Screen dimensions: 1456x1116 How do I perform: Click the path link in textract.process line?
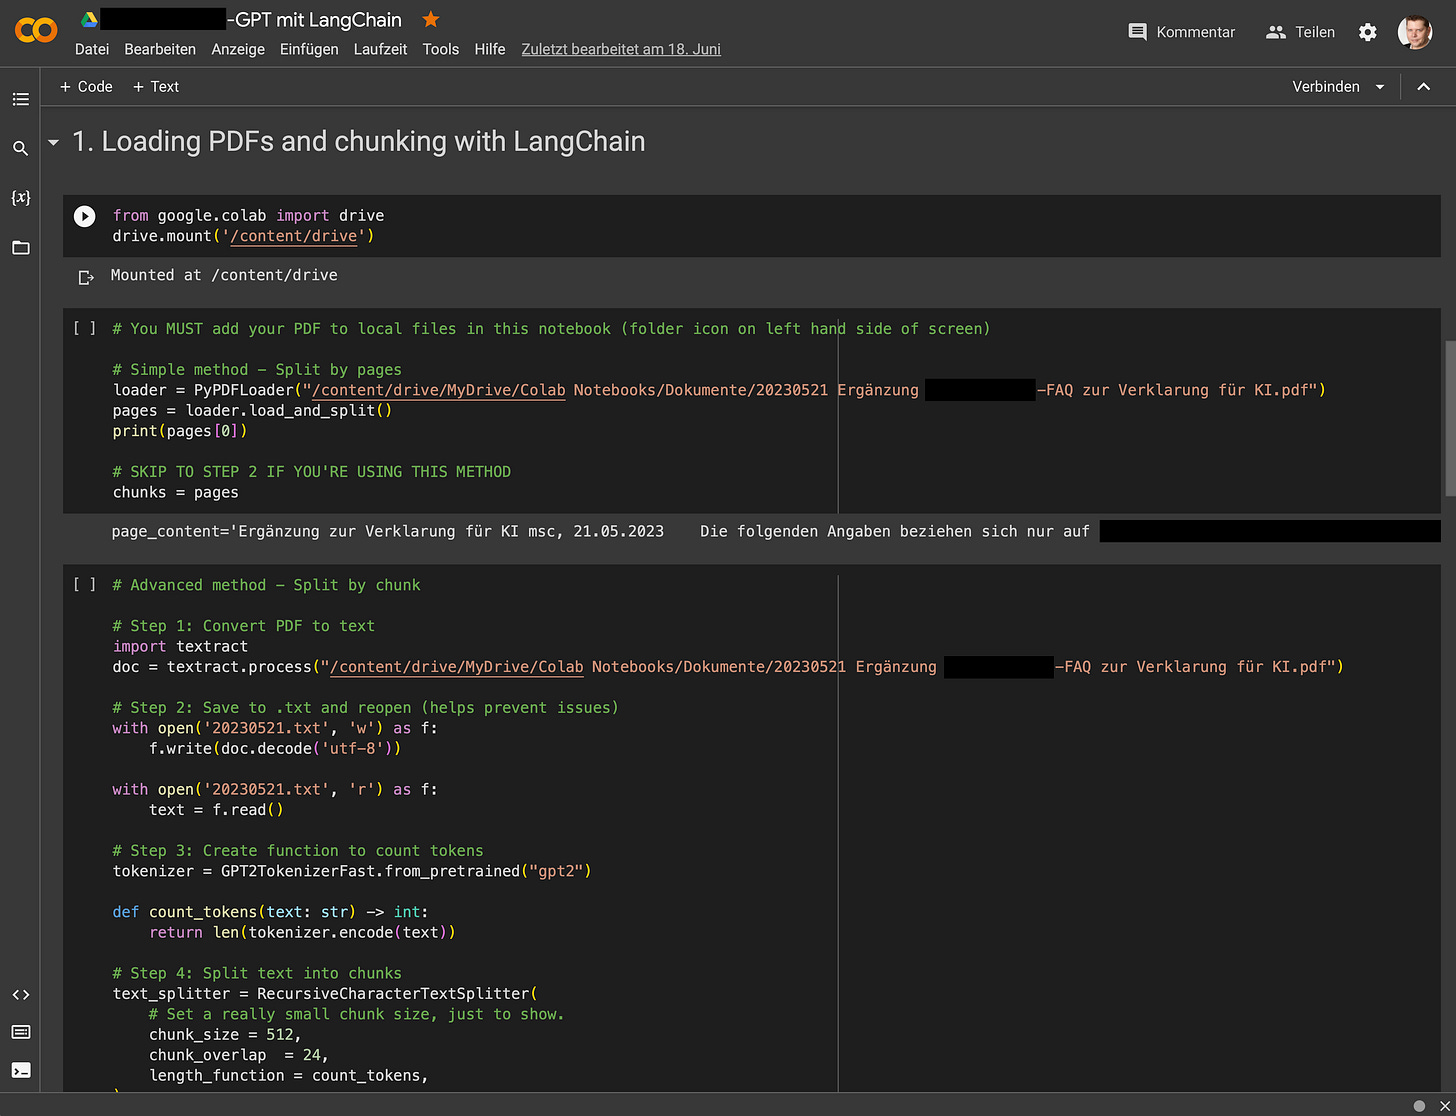click(x=457, y=666)
